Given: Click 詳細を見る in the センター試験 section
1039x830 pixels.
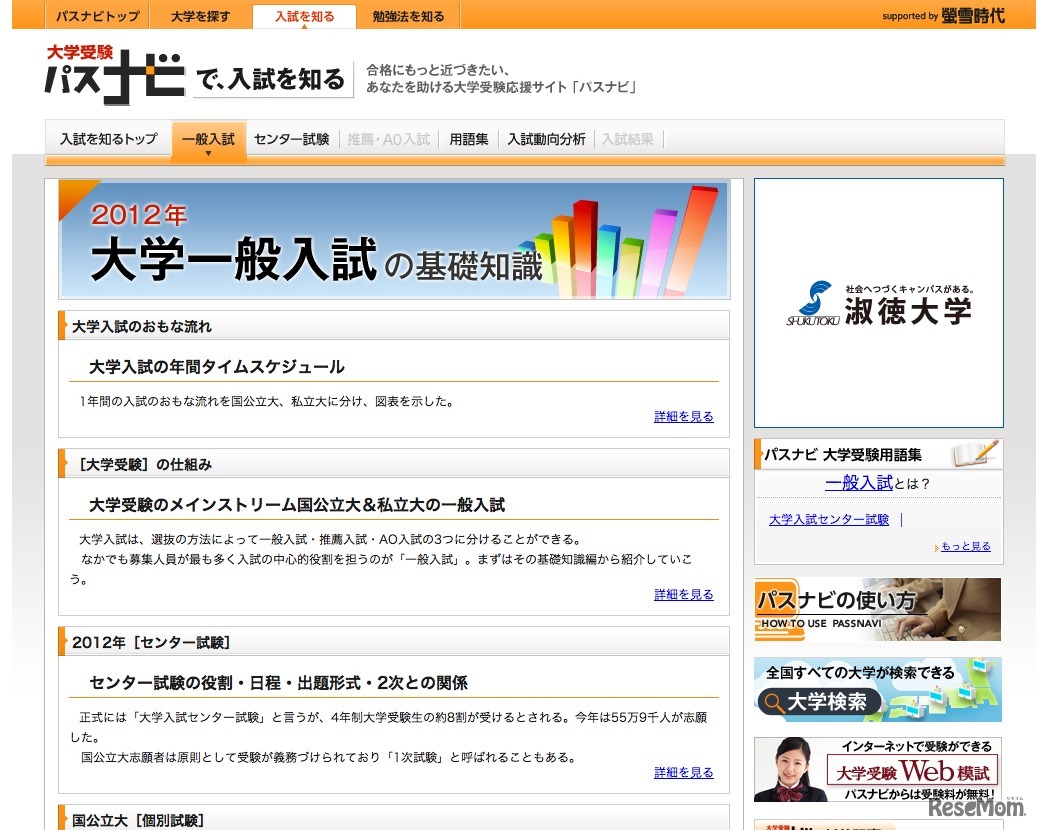Looking at the screenshot, I should tap(684, 771).
